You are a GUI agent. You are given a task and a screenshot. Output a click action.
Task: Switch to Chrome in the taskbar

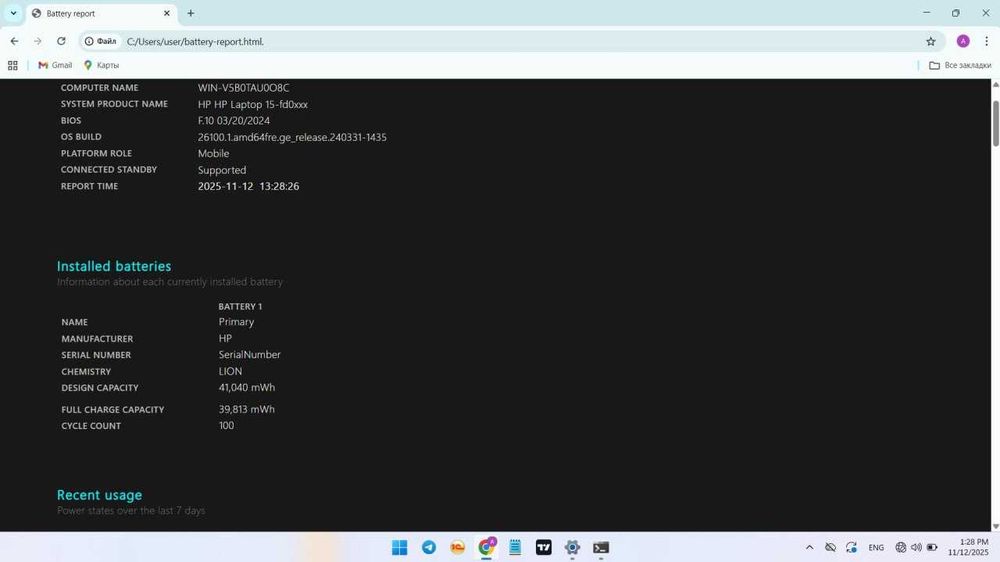487,547
